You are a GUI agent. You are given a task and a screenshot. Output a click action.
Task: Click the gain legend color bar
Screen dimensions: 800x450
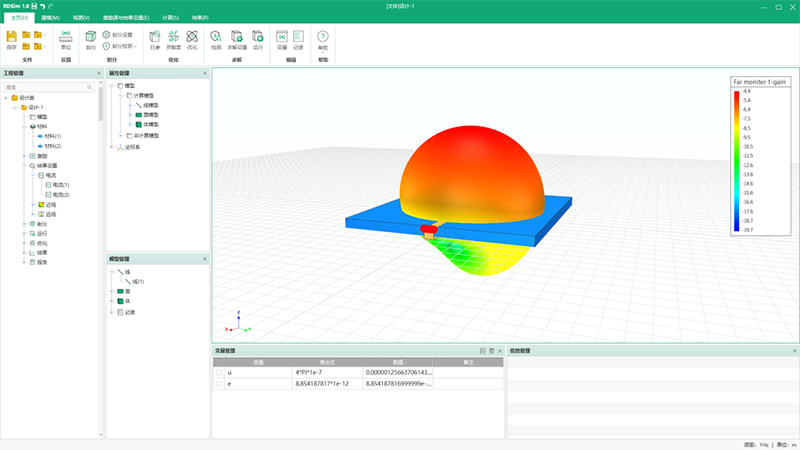tap(736, 160)
